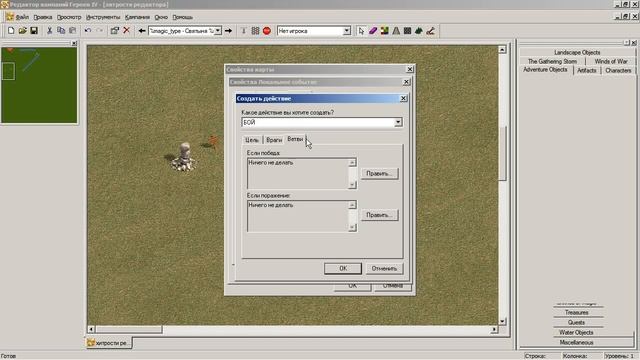Close the Создать действие dialog
The image size is (640, 360).
tap(403, 98)
